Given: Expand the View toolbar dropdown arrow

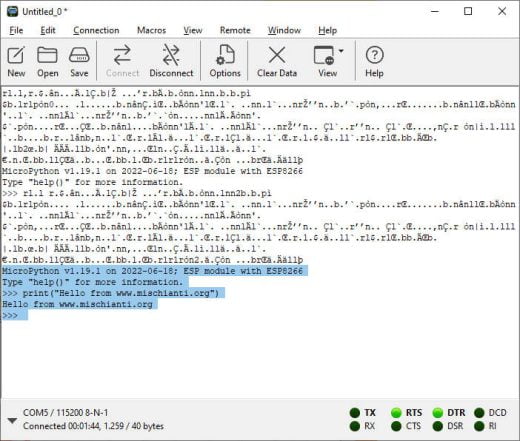Looking at the screenshot, I should (341, 51).
